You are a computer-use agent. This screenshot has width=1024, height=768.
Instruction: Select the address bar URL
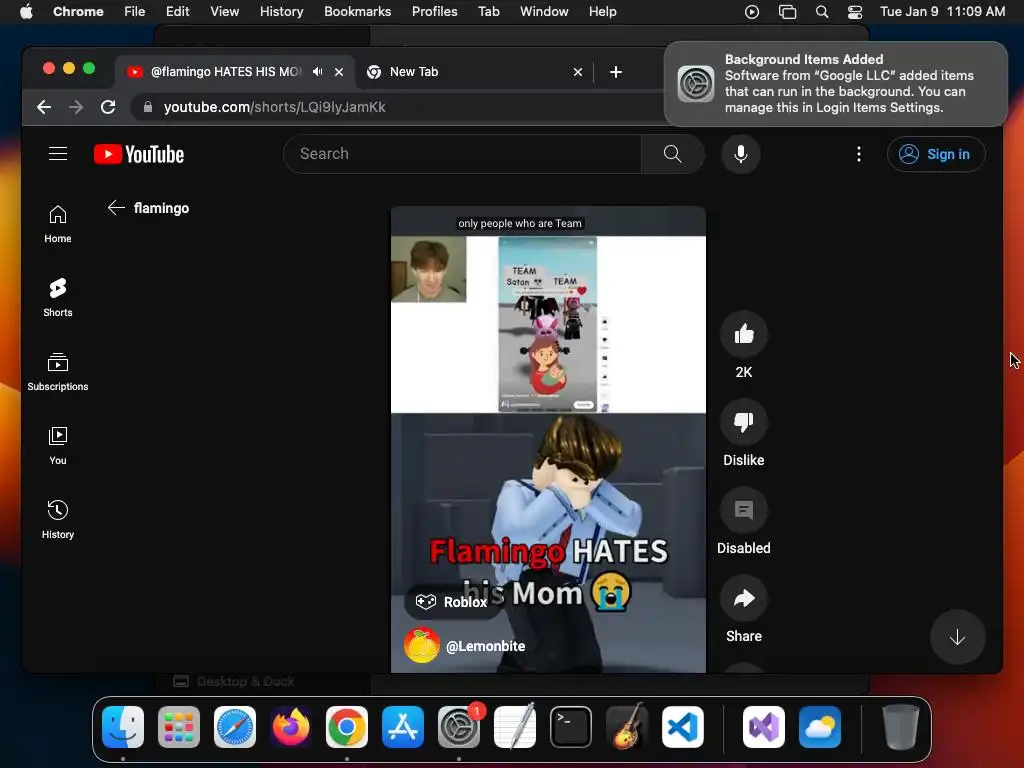tap(274, 107)
